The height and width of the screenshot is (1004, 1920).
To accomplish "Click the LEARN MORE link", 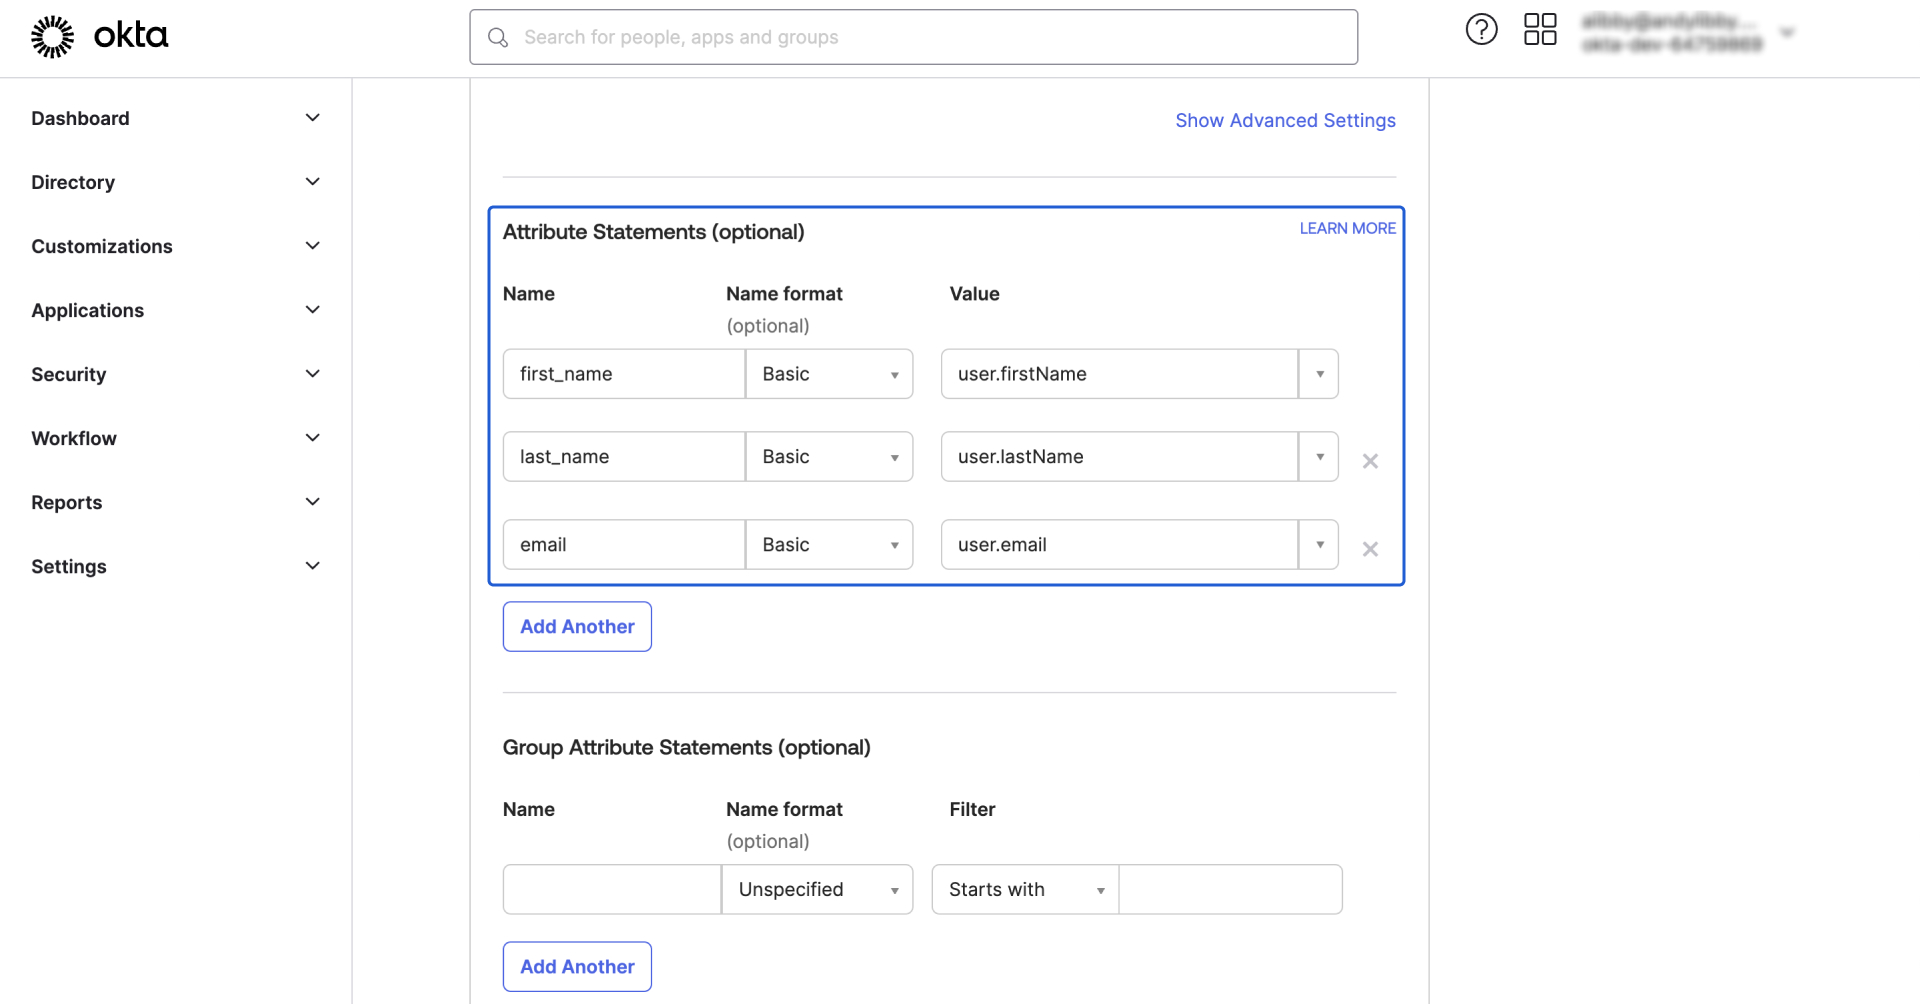I will (1347, 229).
